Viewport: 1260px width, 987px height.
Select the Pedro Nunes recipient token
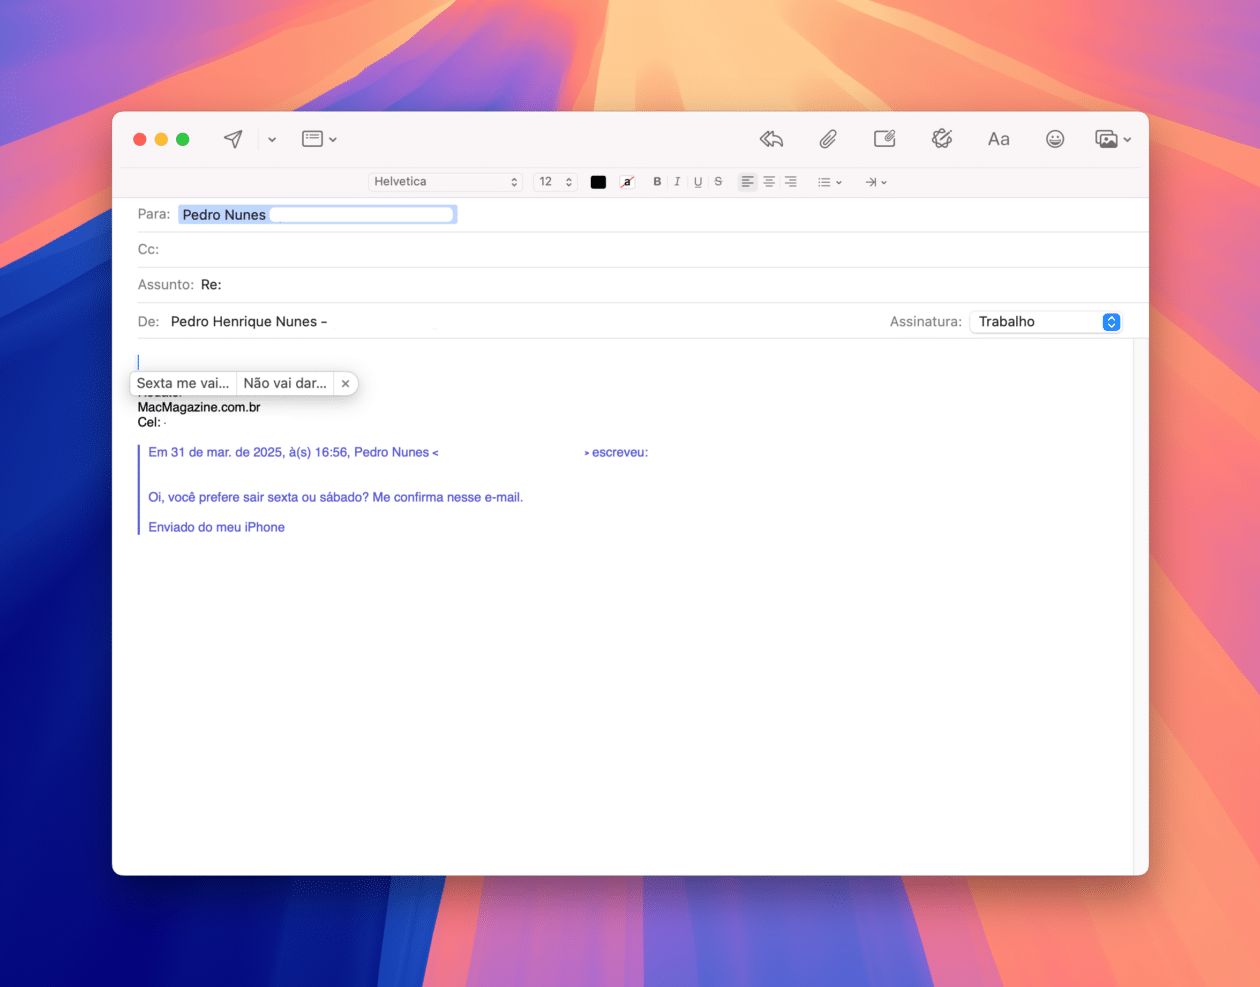click(x=317, y=215)
